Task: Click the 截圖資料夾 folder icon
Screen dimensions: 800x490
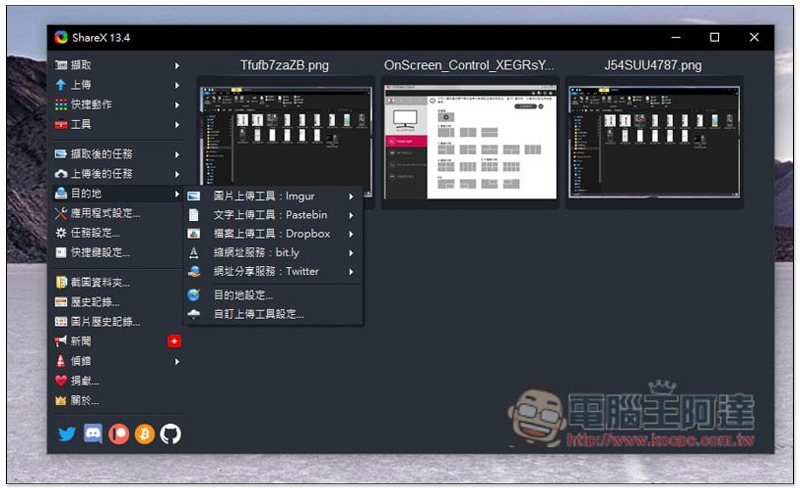Action: (x=61, y=282)
